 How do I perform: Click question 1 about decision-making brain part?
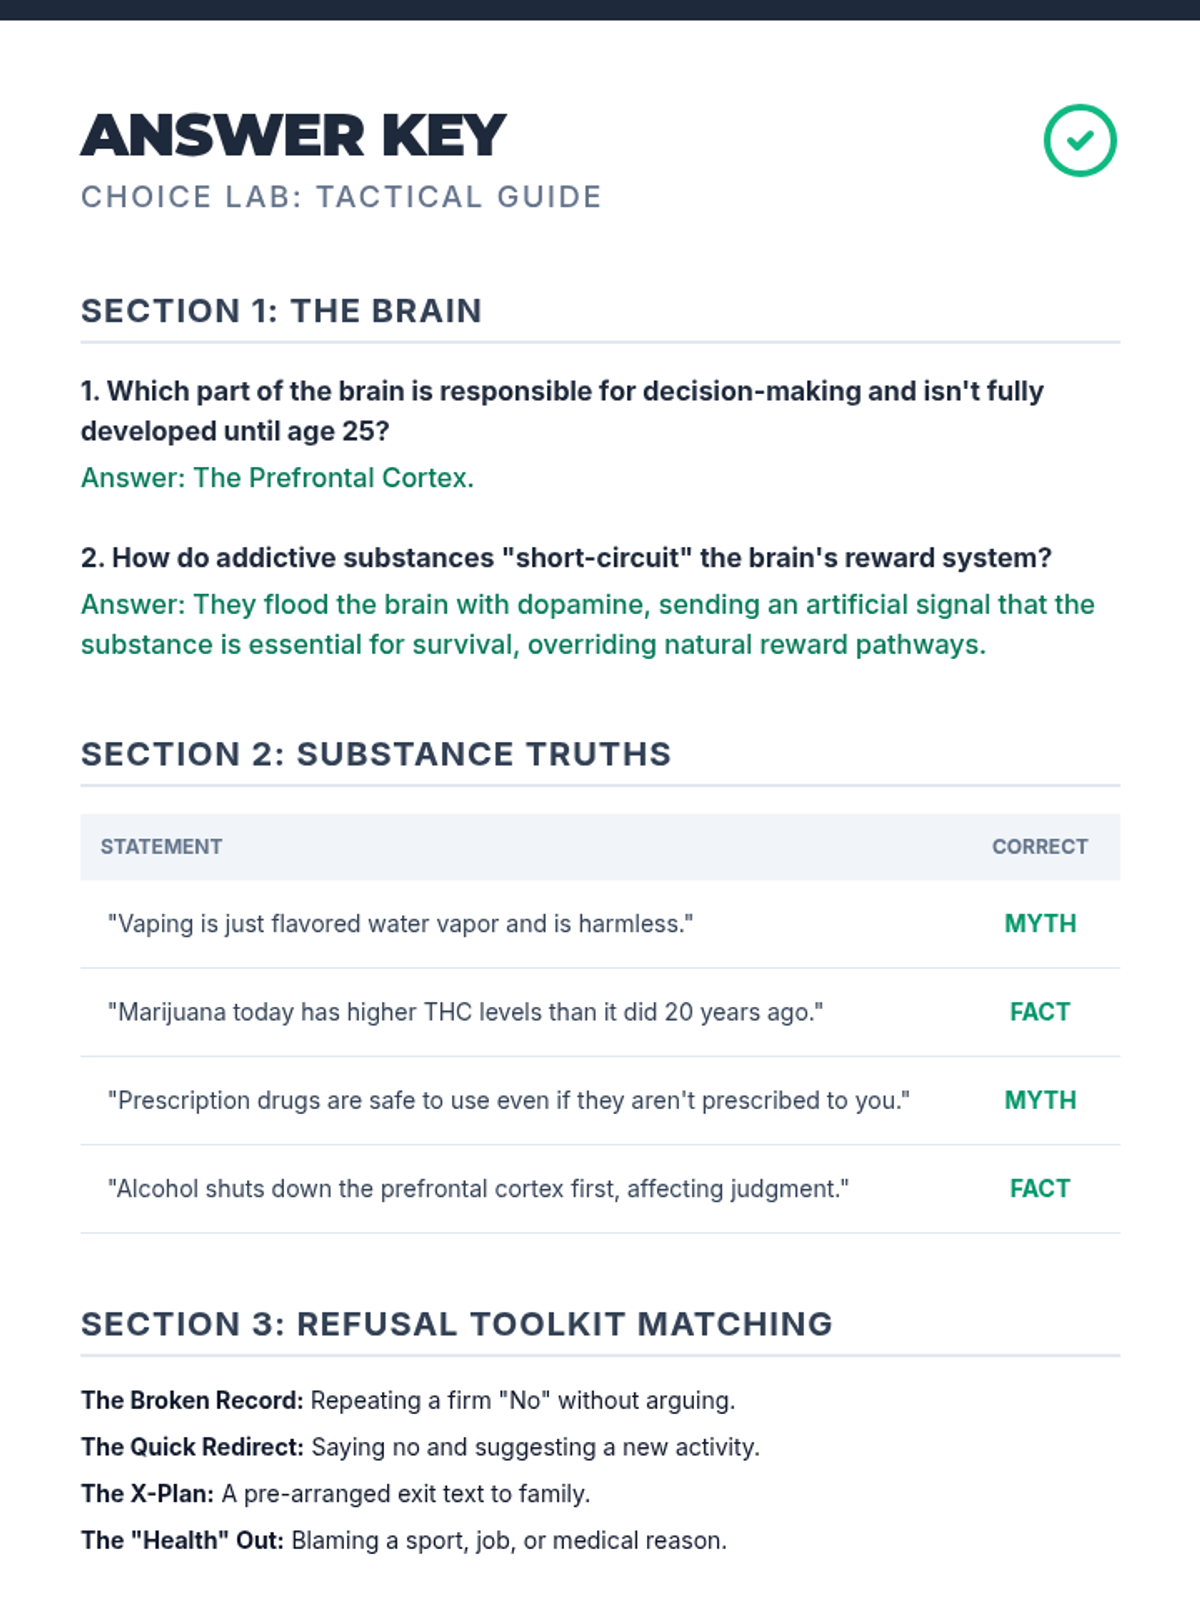(561, 411)
